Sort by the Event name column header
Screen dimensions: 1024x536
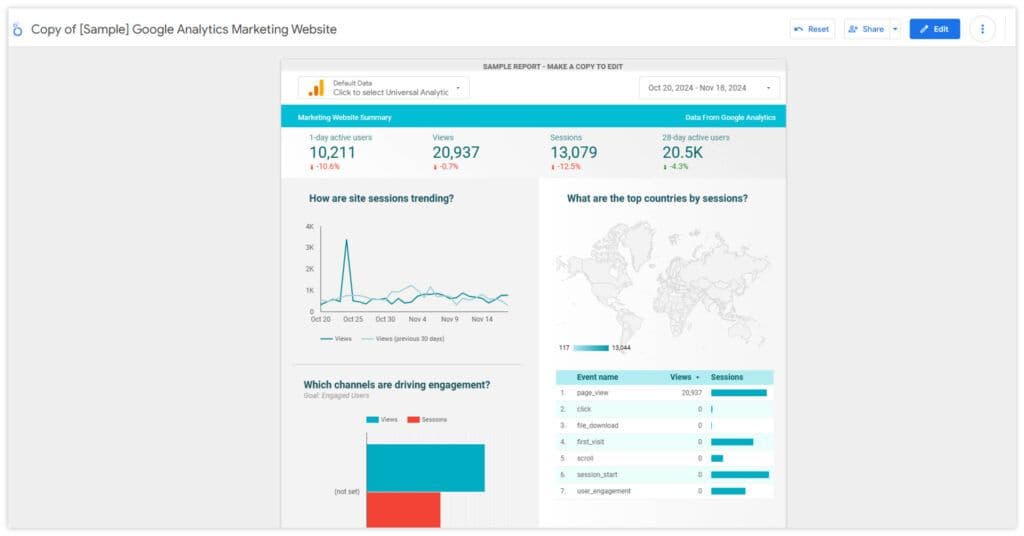tap(597, 377)
